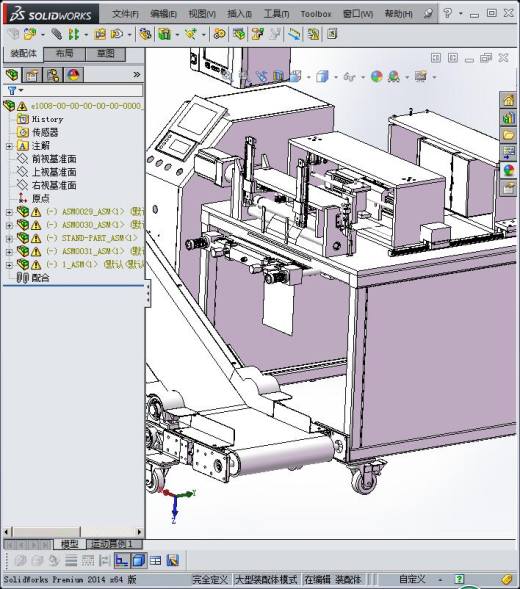Switch to the 装配体 command tab
Screen dimensions: 520x589
[23, 54]
